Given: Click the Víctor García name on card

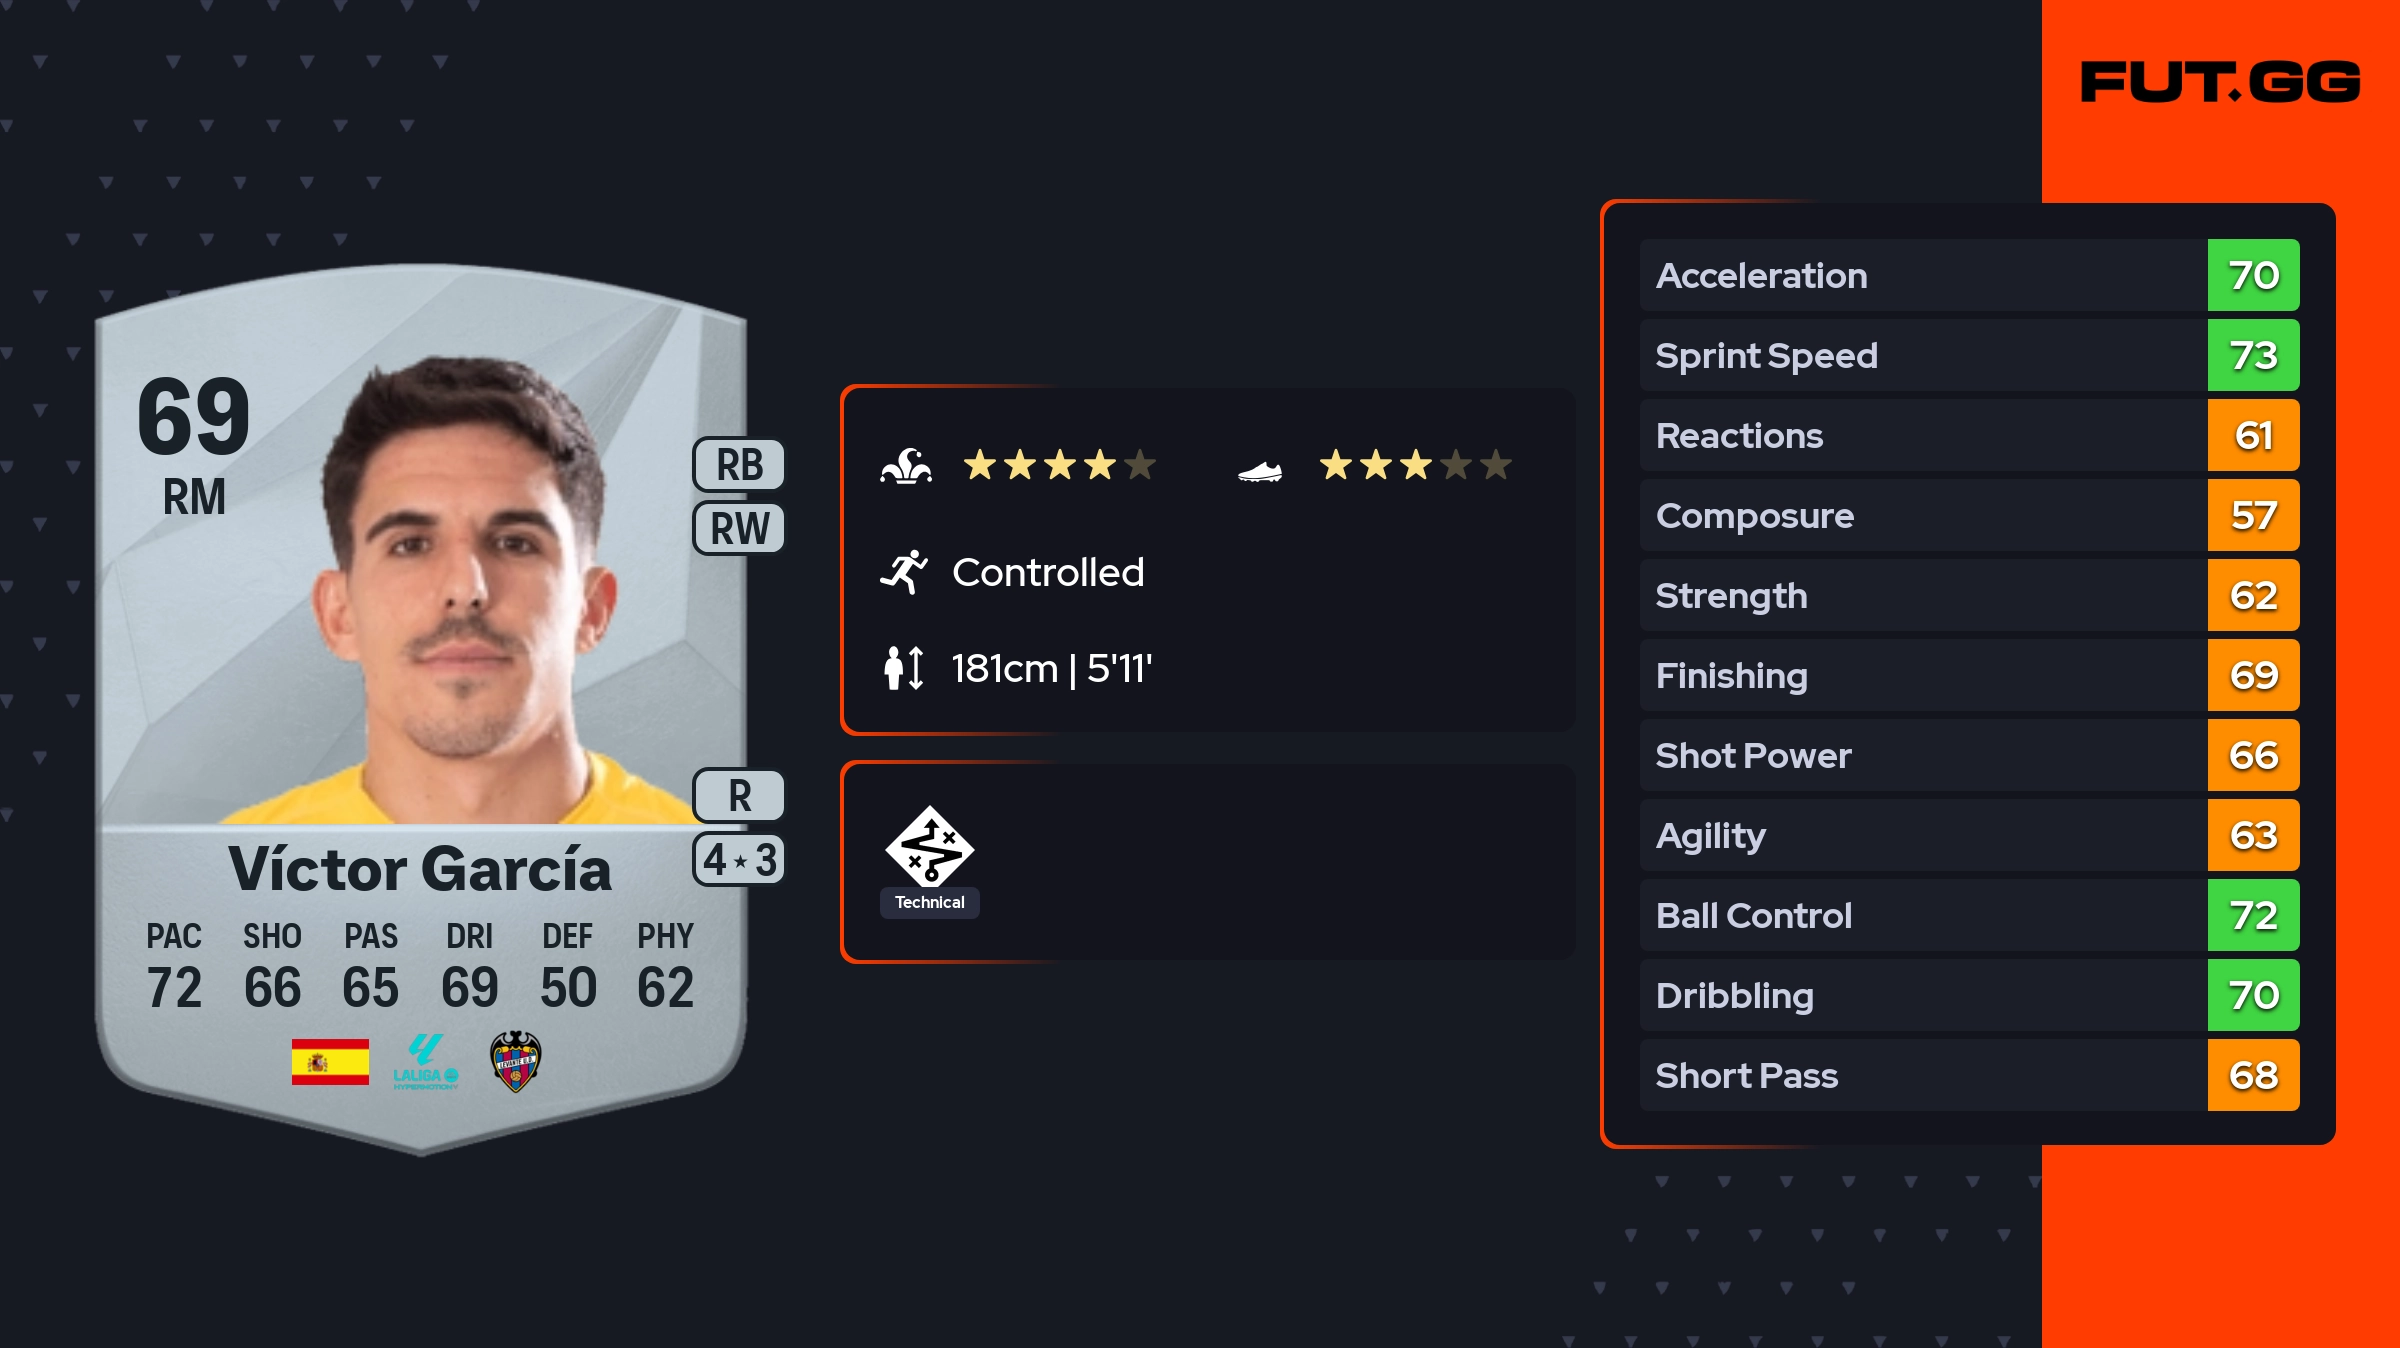Looking at the screenshot, I should pos(420,868).
